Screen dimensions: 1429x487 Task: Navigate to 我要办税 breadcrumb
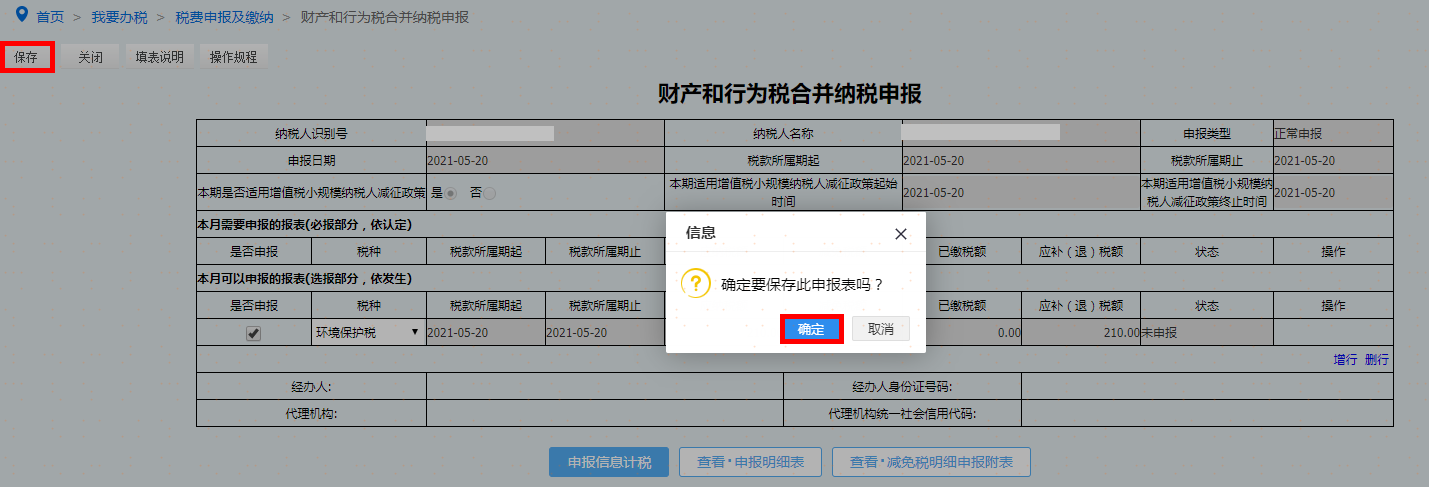[x=119, y=17]
